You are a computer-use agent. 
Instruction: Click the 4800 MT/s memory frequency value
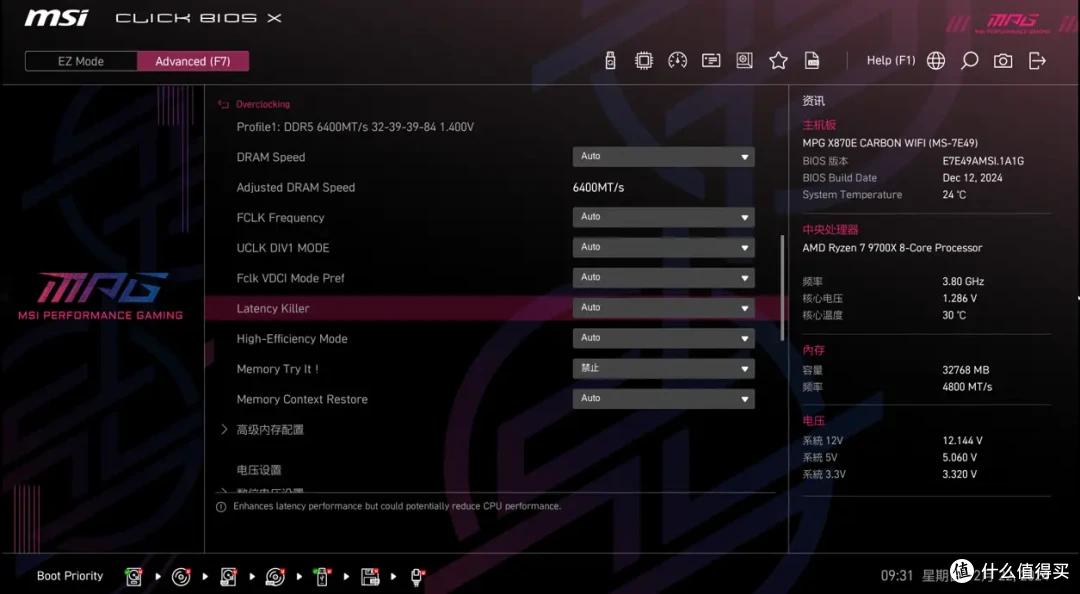coord(967,387)
